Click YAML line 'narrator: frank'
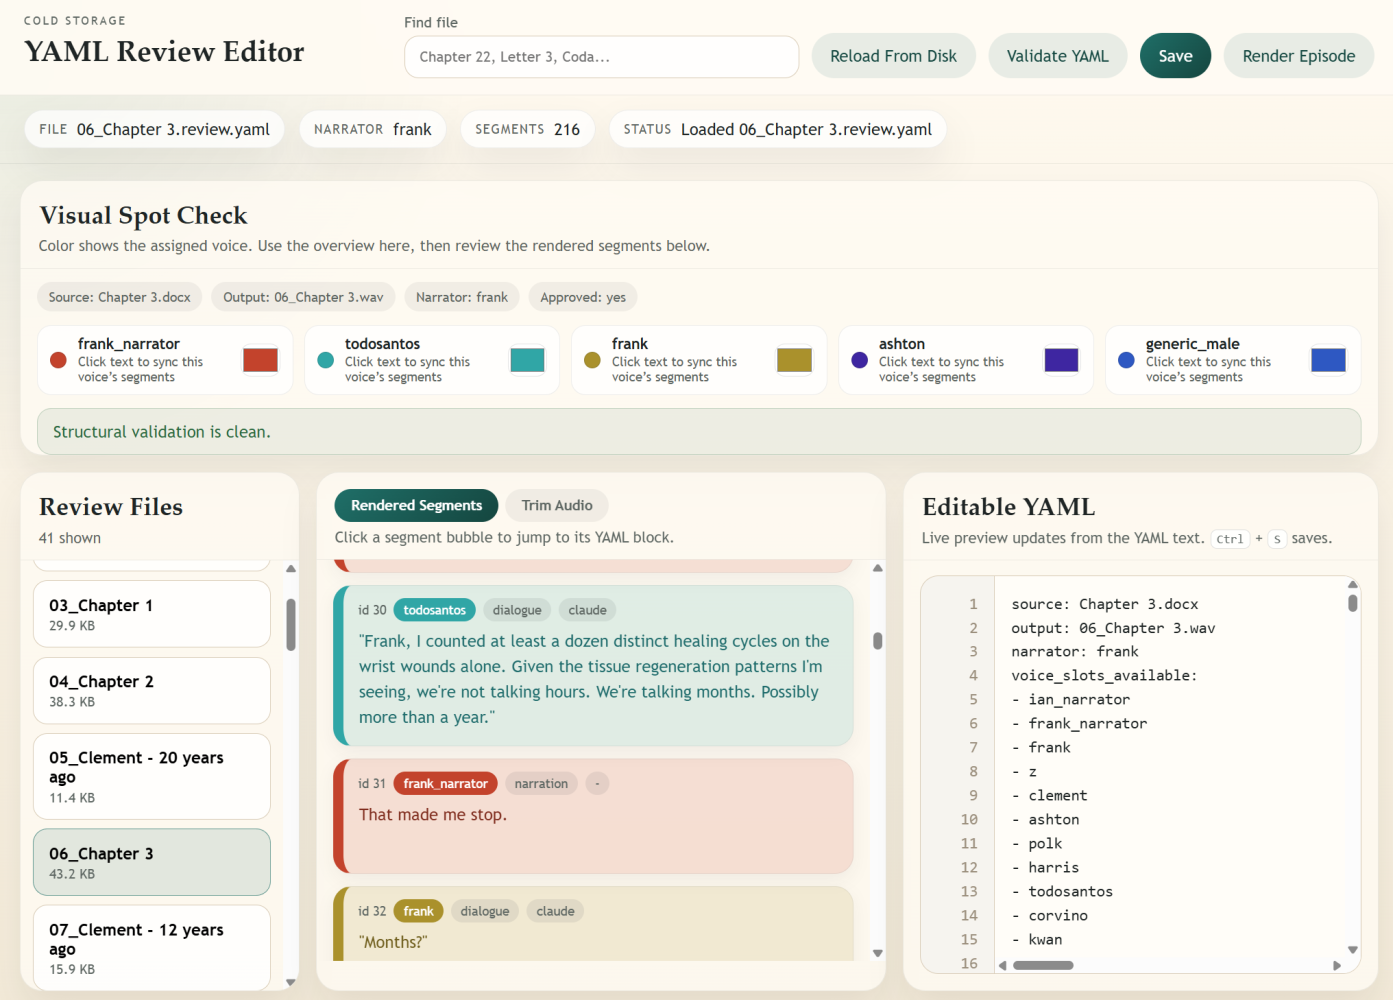The height and width of the screenshot is (1000, 1393). click(1075, 651)
